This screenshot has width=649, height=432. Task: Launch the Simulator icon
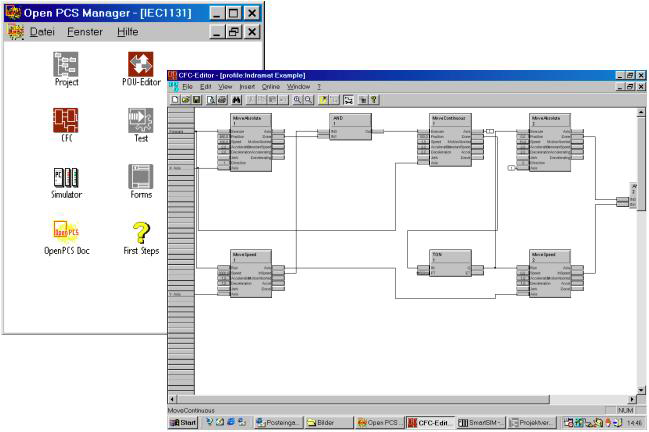tap(66, 178)
